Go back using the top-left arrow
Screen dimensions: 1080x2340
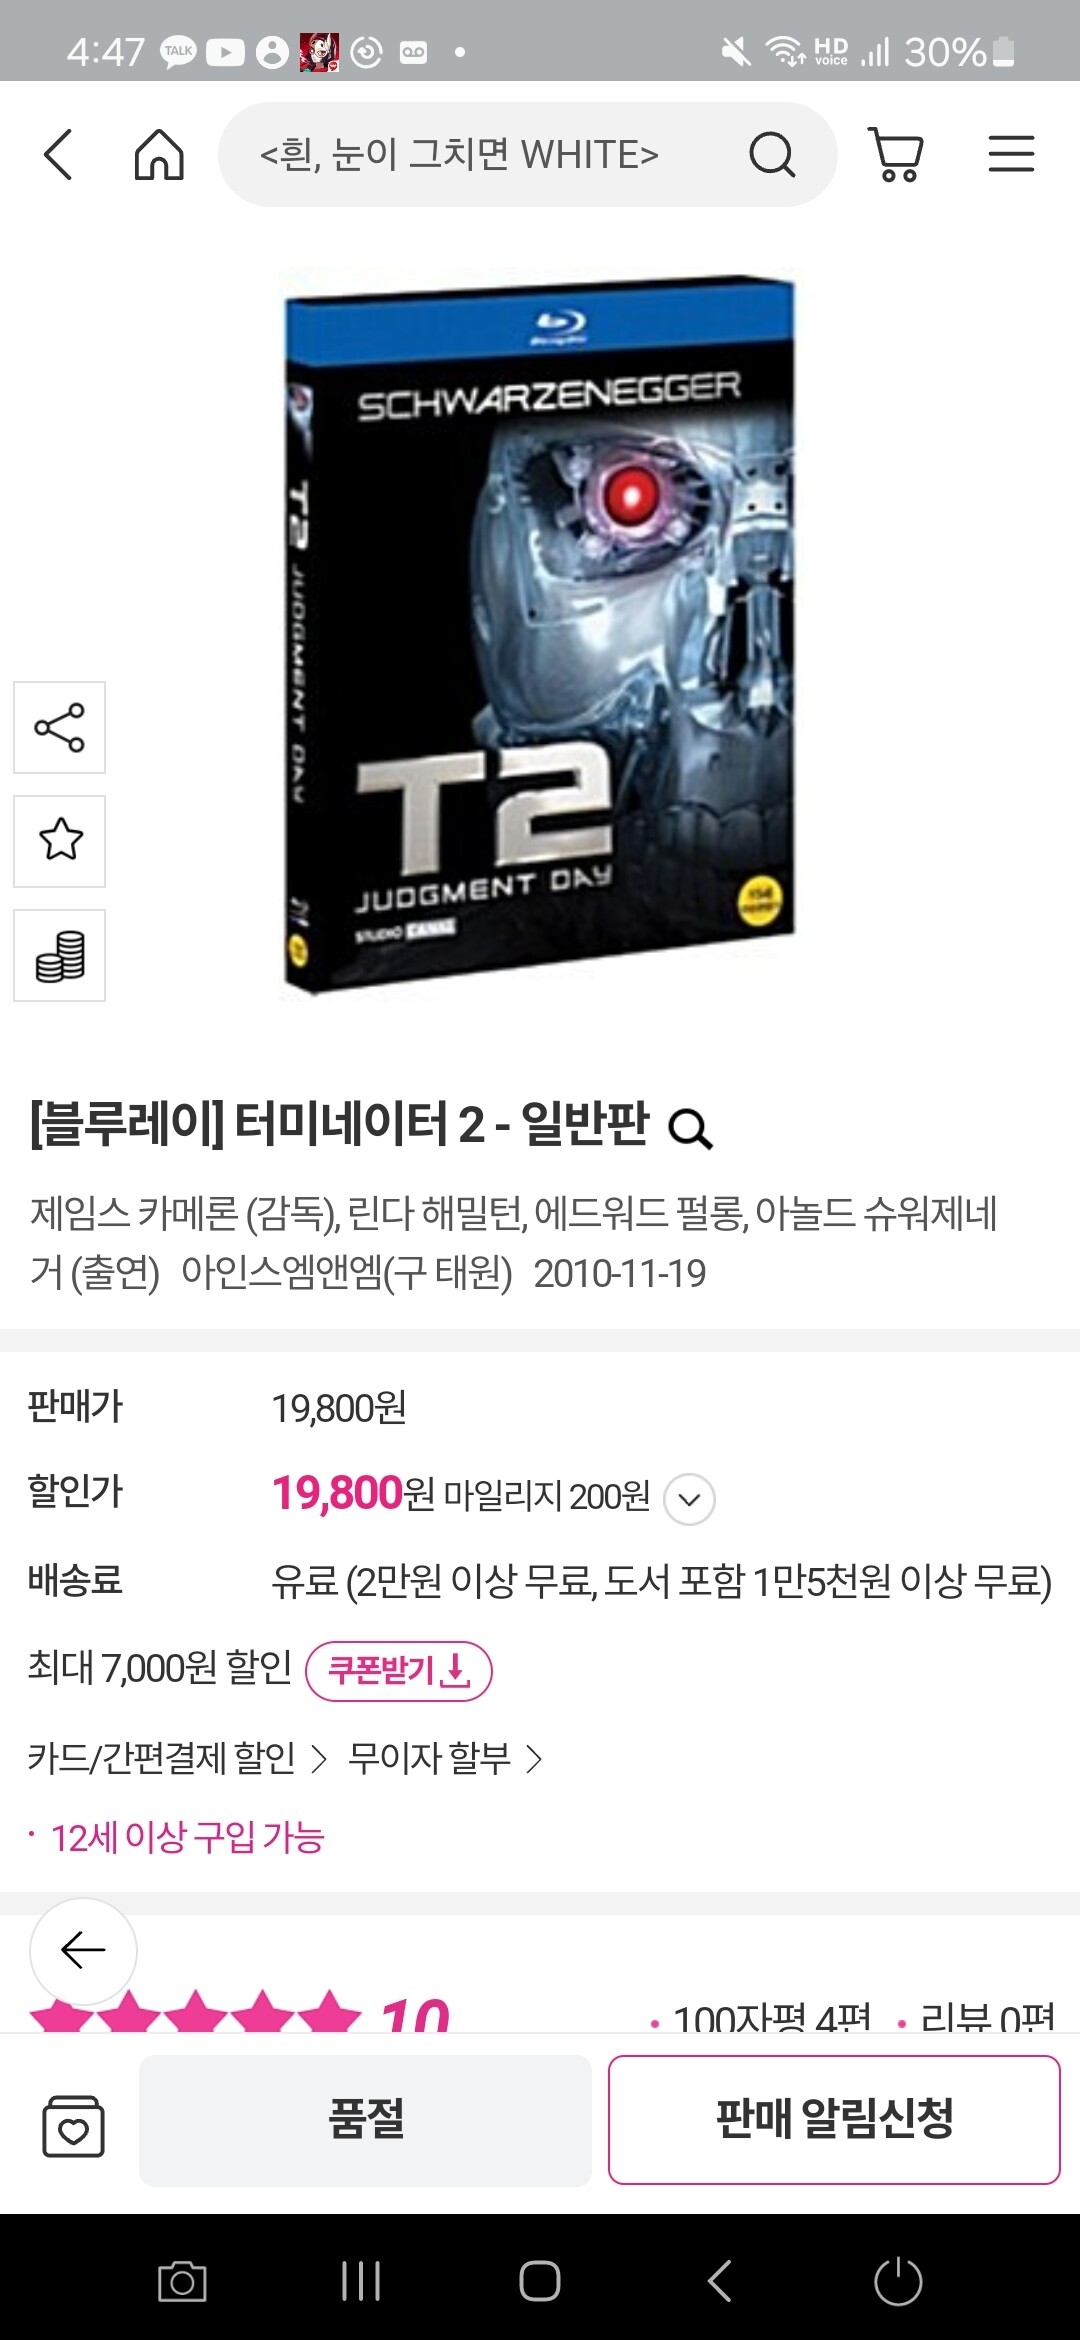(59, 155)
